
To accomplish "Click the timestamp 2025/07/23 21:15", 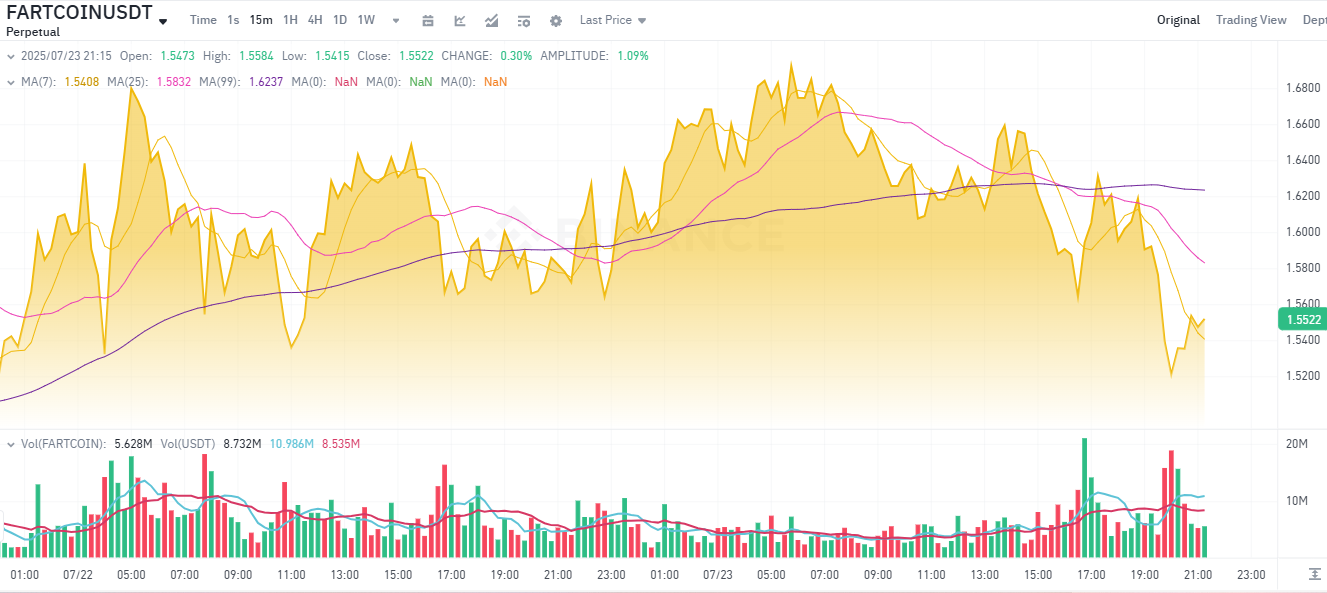I will click(66, 56).
